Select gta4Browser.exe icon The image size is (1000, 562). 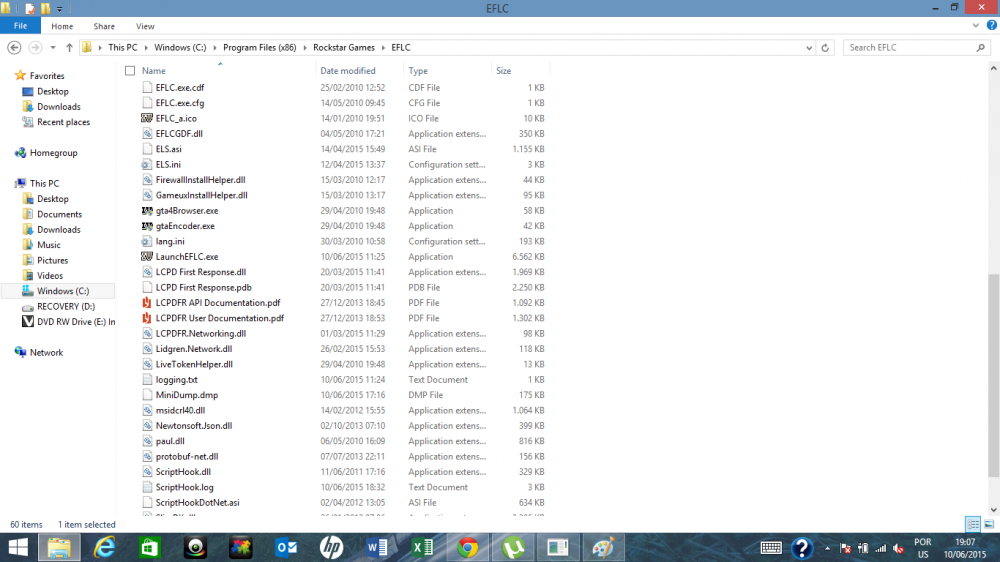pos(147,211)
